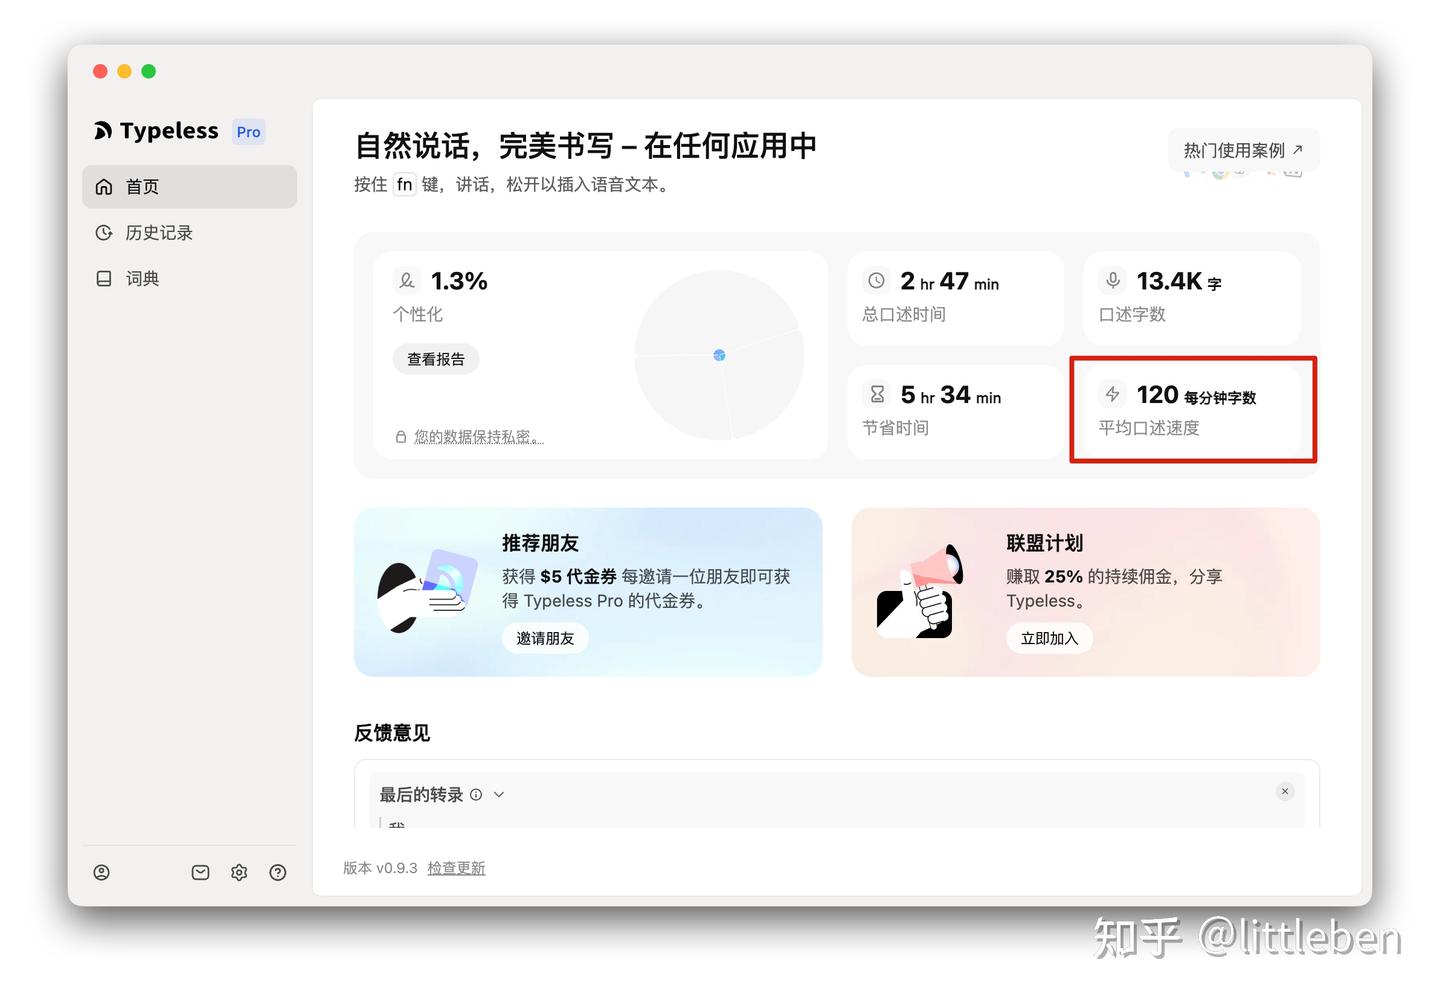Expand the 最后的转录 dropdown chevron
This screenshot has width=1440, height=997.
pyautogui.click(x=499, y=795)
